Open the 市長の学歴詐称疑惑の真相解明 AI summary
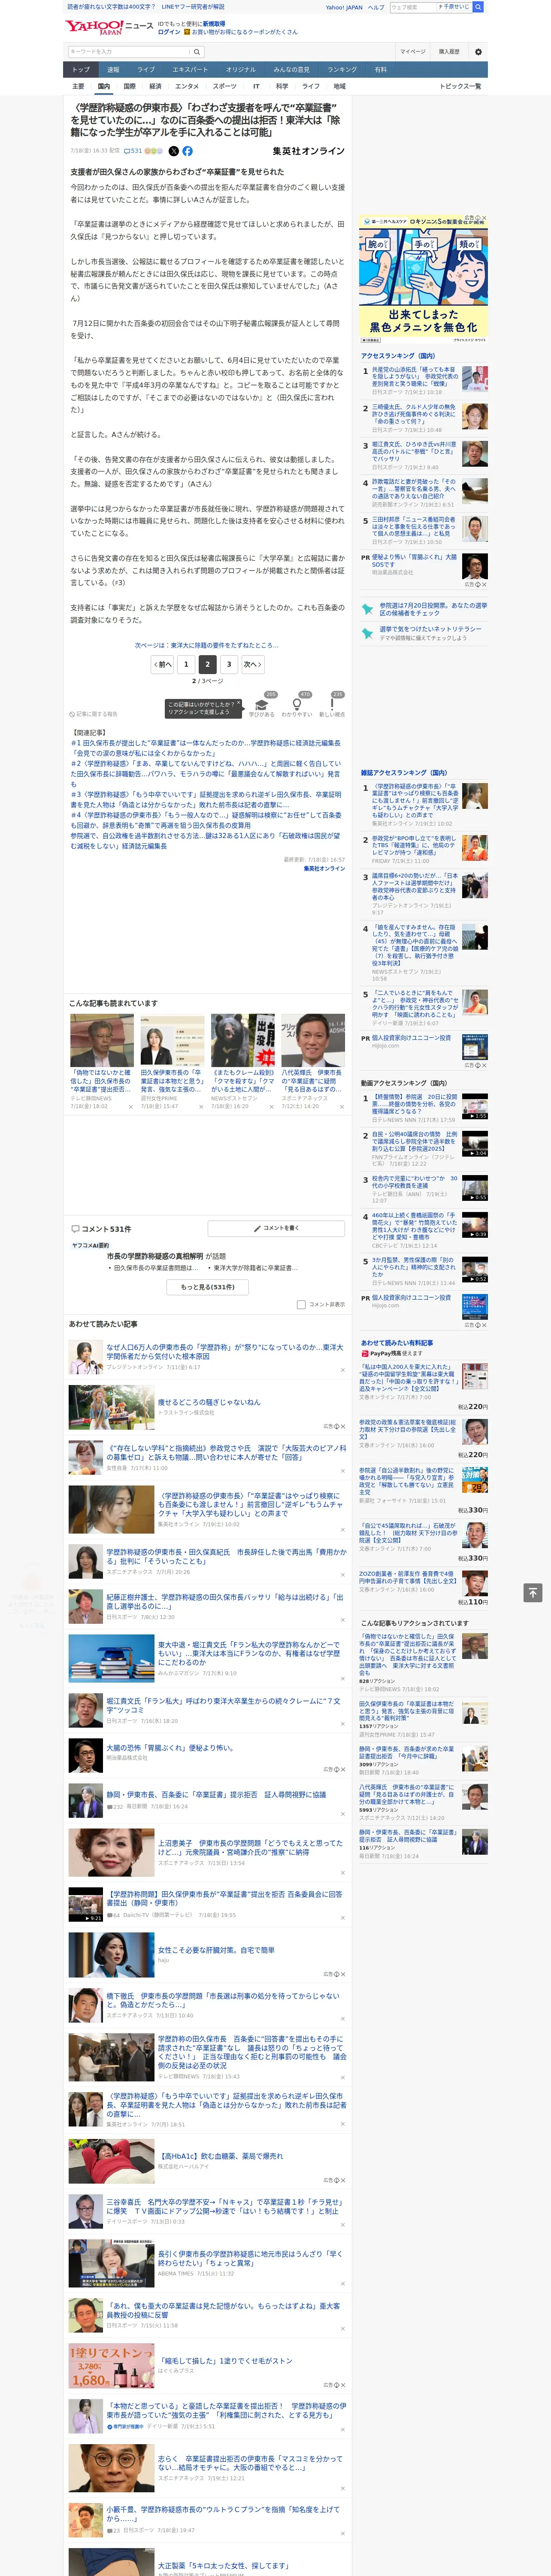Screen dimensions: 551x2576 click(x=166, y=1256)
